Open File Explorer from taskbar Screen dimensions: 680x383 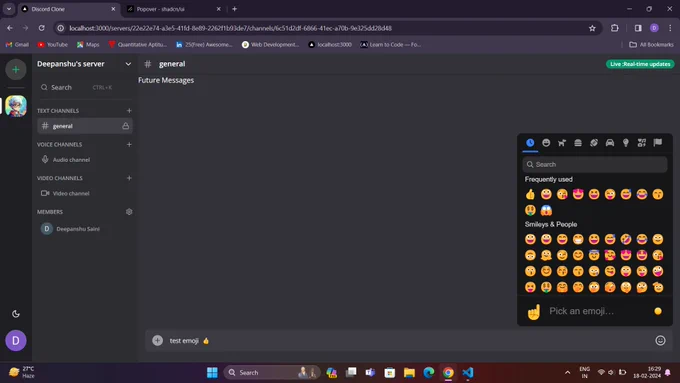[x=409, y=373]
